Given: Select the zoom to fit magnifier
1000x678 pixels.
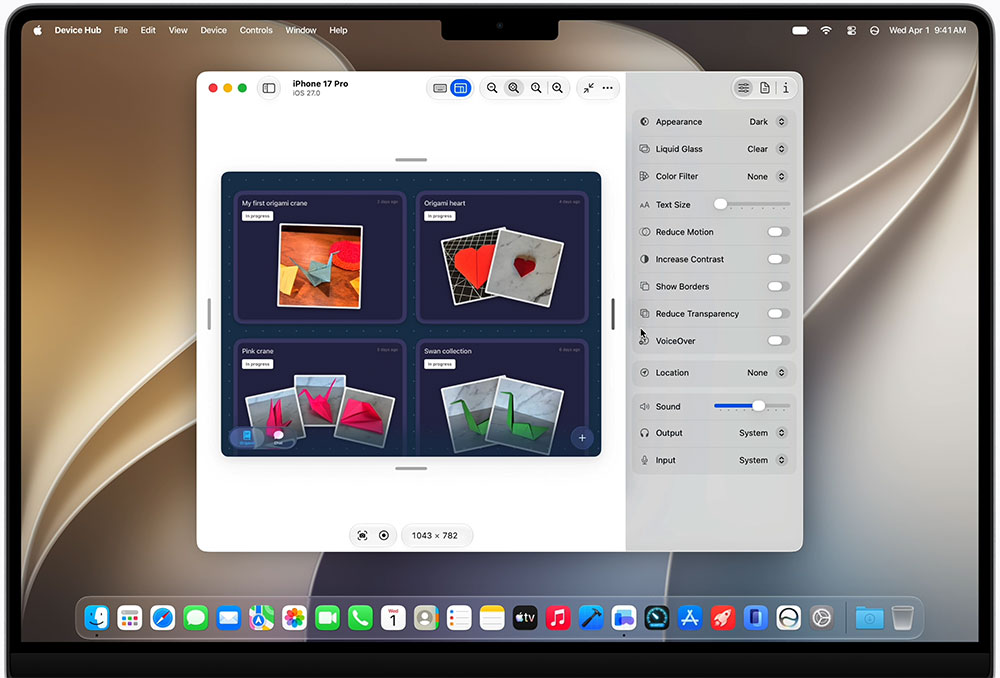Looking at the screenshot, I should tap(513, 88).
